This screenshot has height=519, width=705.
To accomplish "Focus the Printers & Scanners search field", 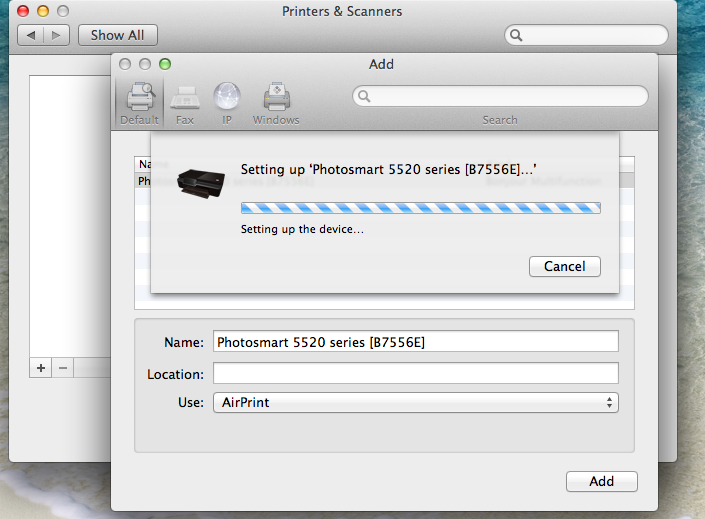I will pyautogui.click(x=586, y=35).
